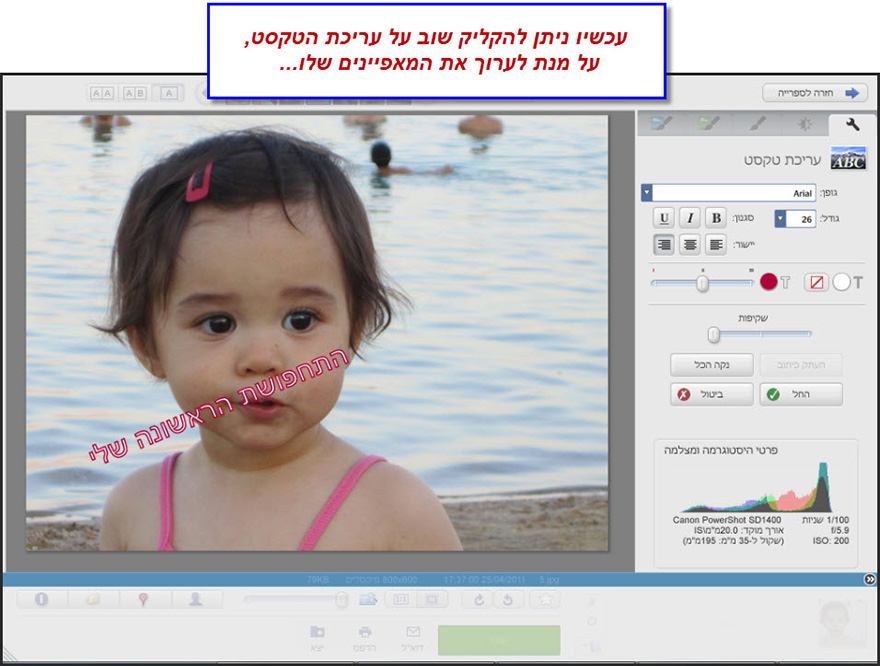Toggle bold formatting for the text
Viewport: 880px width, 666px height.
tap(716, 217)
